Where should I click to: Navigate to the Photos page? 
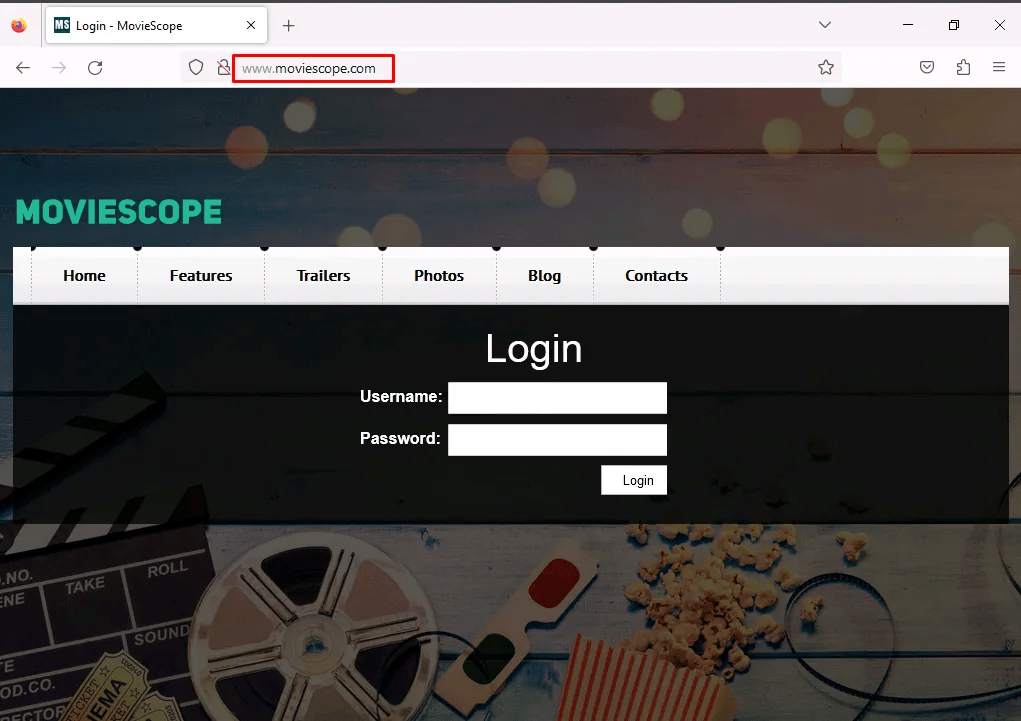(439, 276)
